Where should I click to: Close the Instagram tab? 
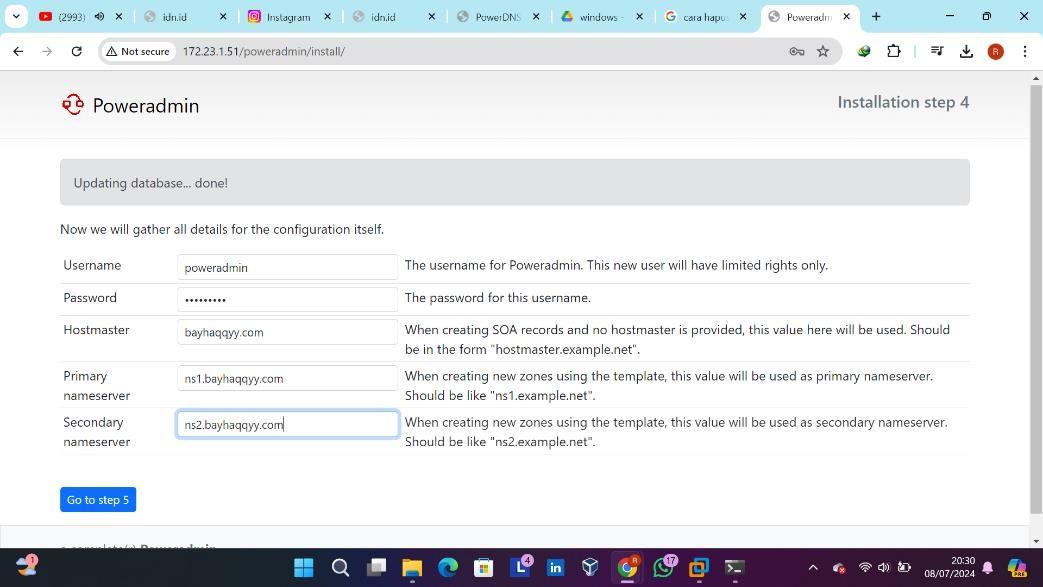[x=327, y=17]
